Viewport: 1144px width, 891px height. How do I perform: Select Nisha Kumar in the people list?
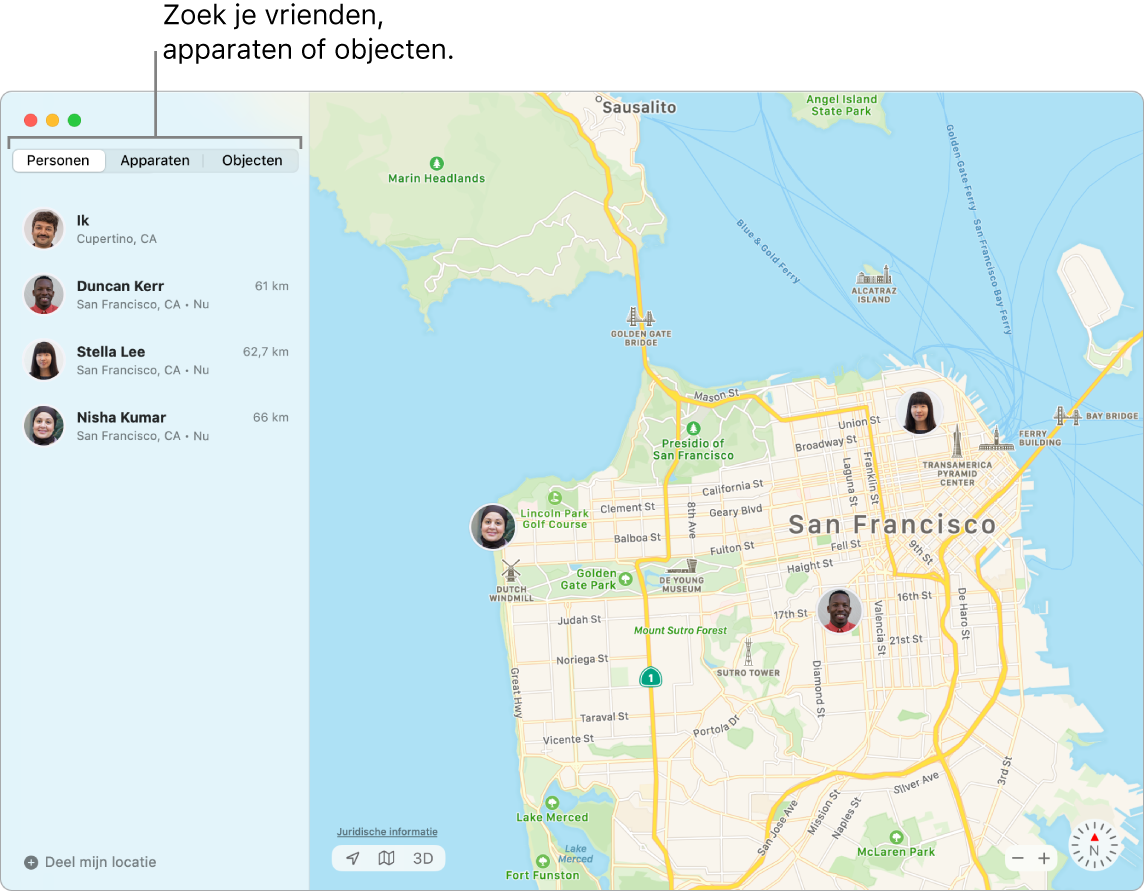point(150,425)
